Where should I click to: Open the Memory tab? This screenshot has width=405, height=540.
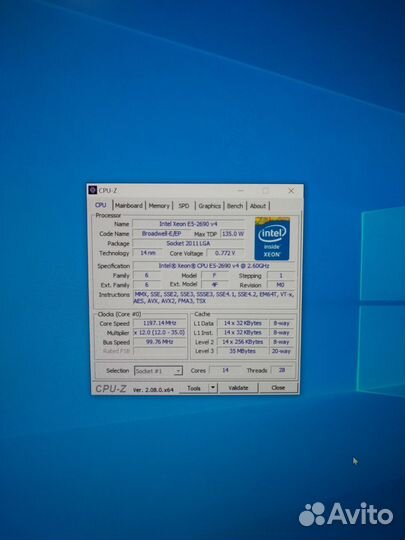pyautogui.click(x=159, y=206)
